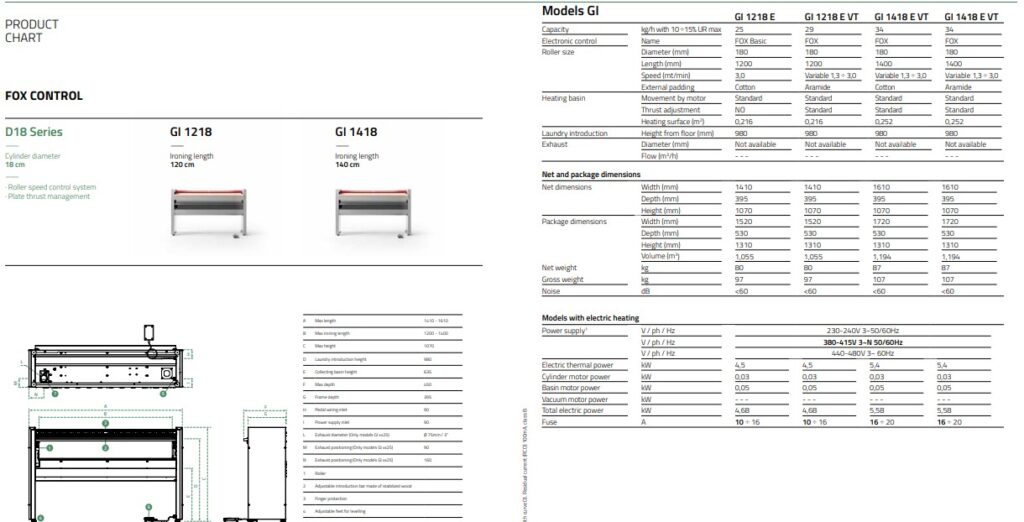Click the foot pedal in top-view drawing
This screenshot has width=1024, height=522.
pos(151,331)
